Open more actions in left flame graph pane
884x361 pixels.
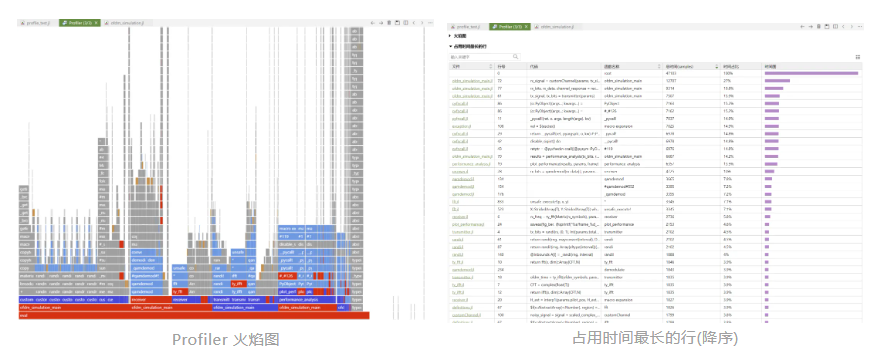431,23
